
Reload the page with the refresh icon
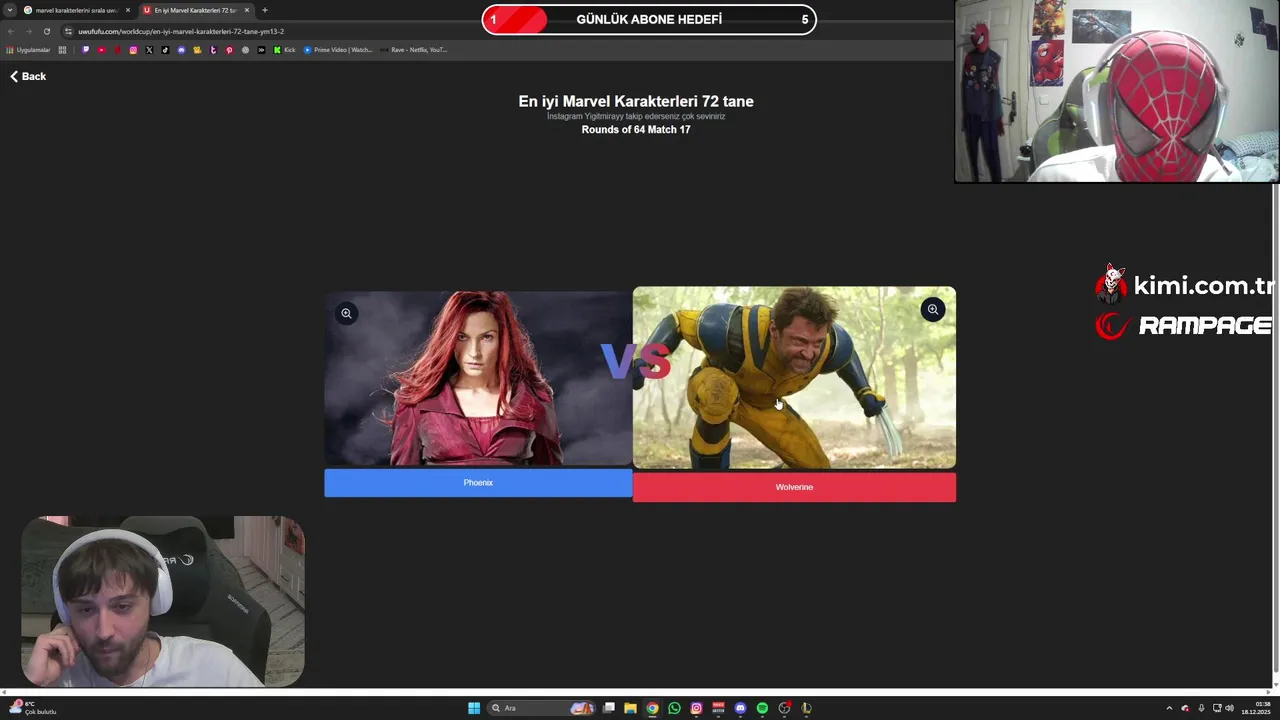[x=46, y=31]
